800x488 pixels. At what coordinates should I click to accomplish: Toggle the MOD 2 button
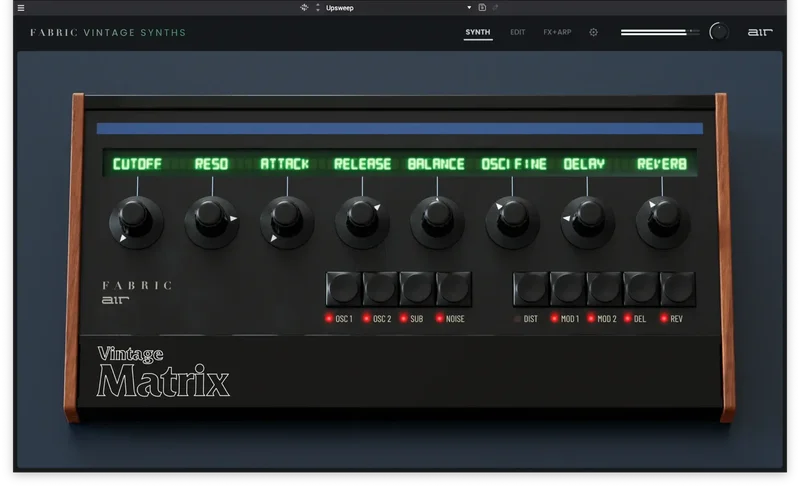(x=604, y=289)
